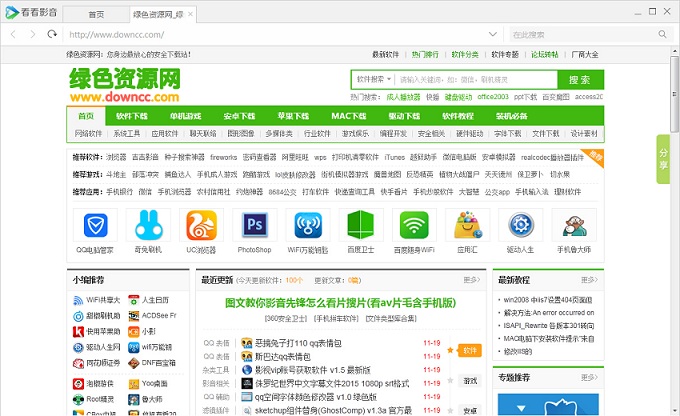
Task: Select 安卓下载 in green navigation bar
Action: click(x=239, y=116)
